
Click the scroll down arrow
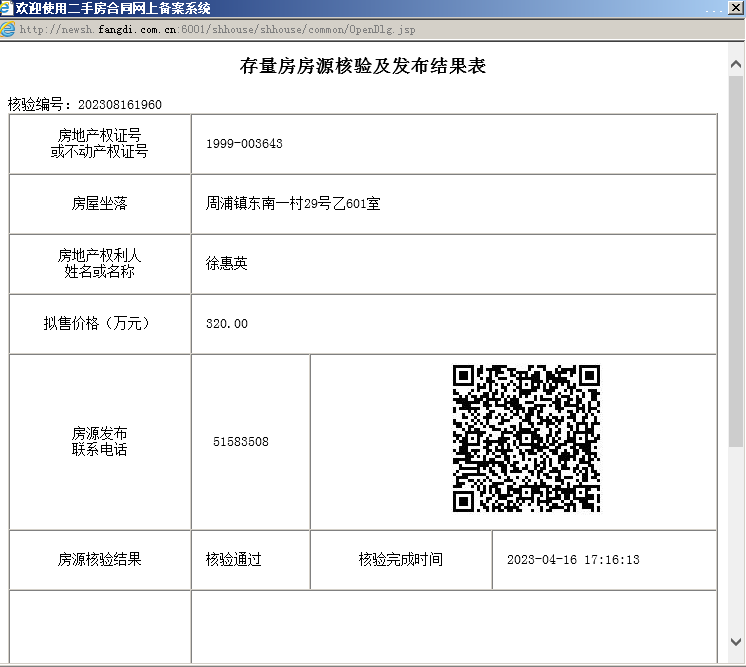[x=736, y=641]
